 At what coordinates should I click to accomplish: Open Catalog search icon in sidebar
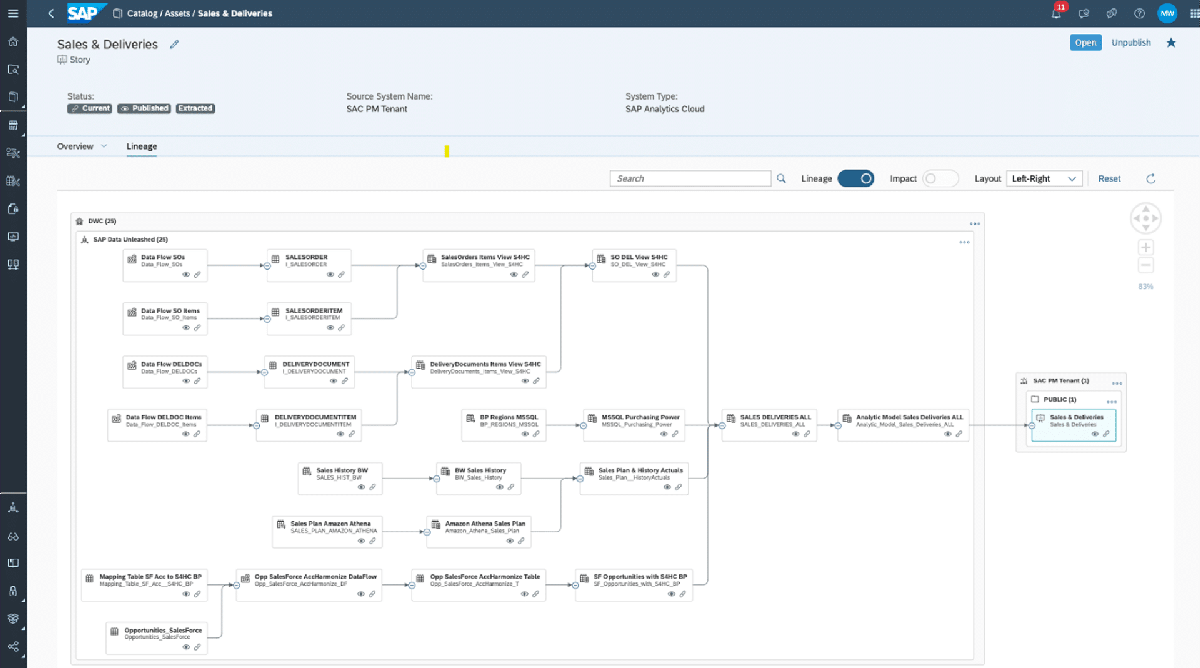coord(13,70)
